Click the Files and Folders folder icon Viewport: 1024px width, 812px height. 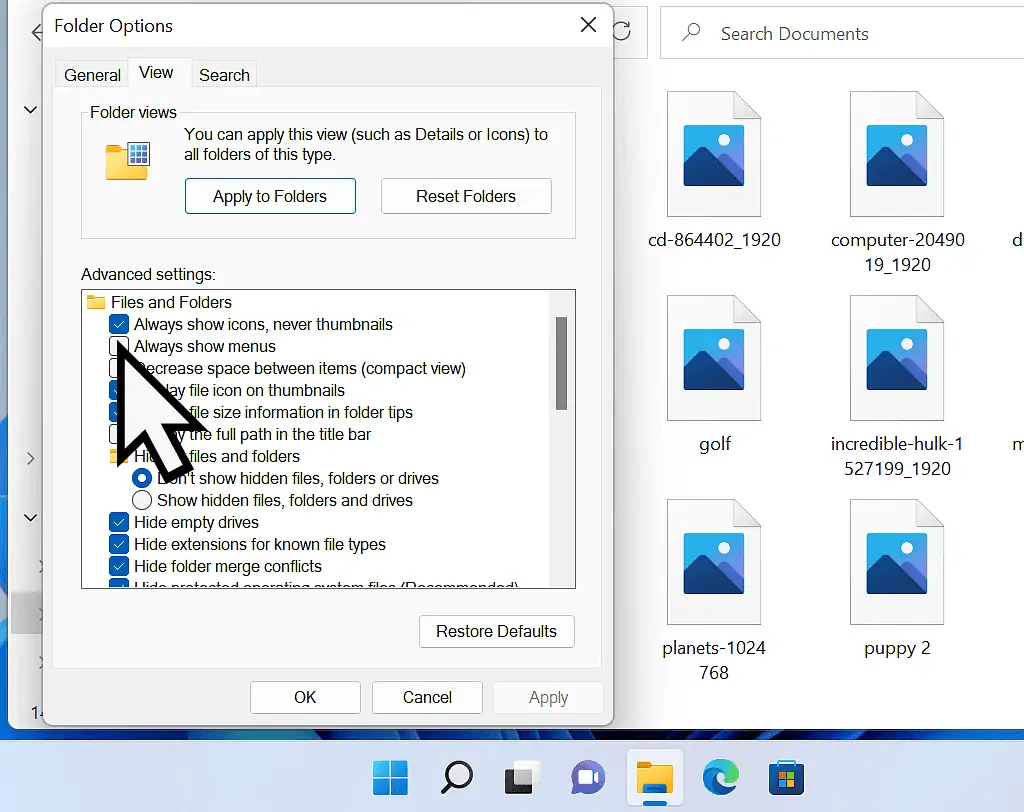(94, 302)
